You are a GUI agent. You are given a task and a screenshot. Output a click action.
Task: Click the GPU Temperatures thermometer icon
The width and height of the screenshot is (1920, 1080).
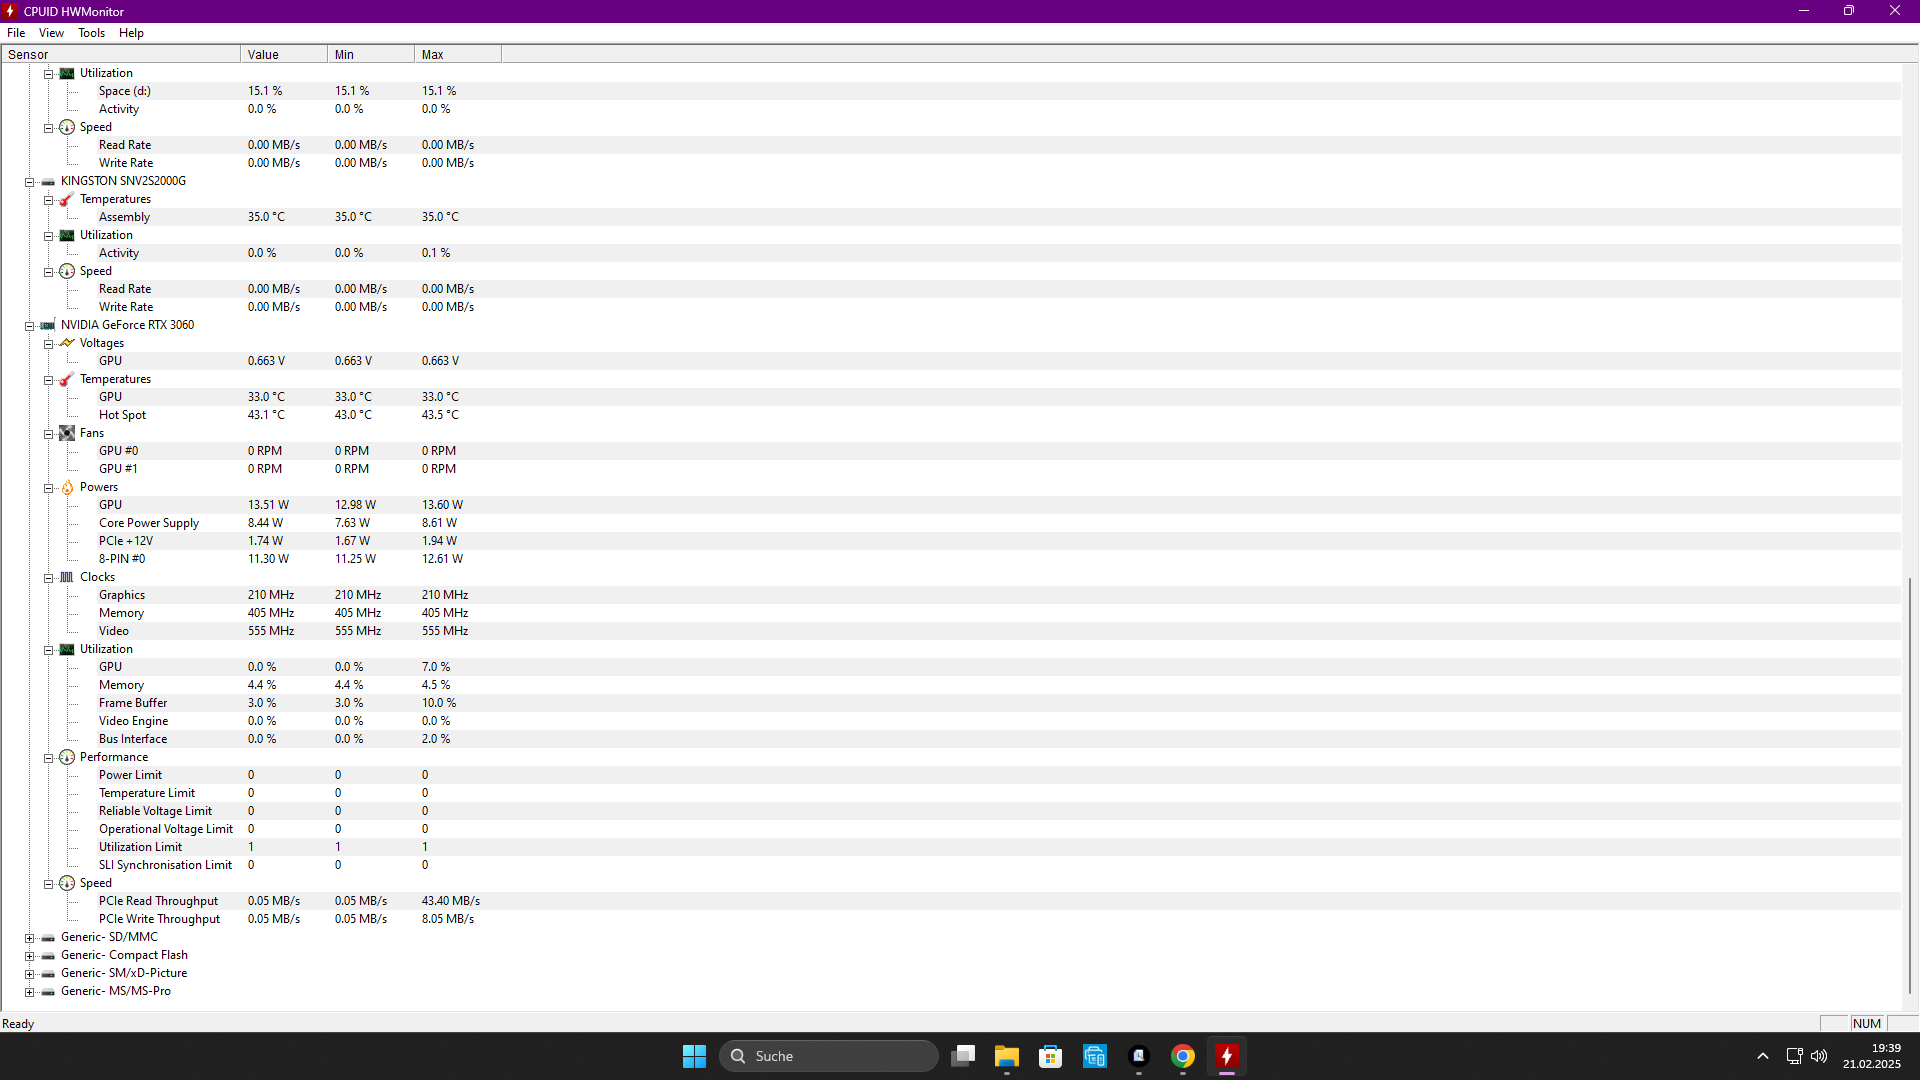[67, 380]
